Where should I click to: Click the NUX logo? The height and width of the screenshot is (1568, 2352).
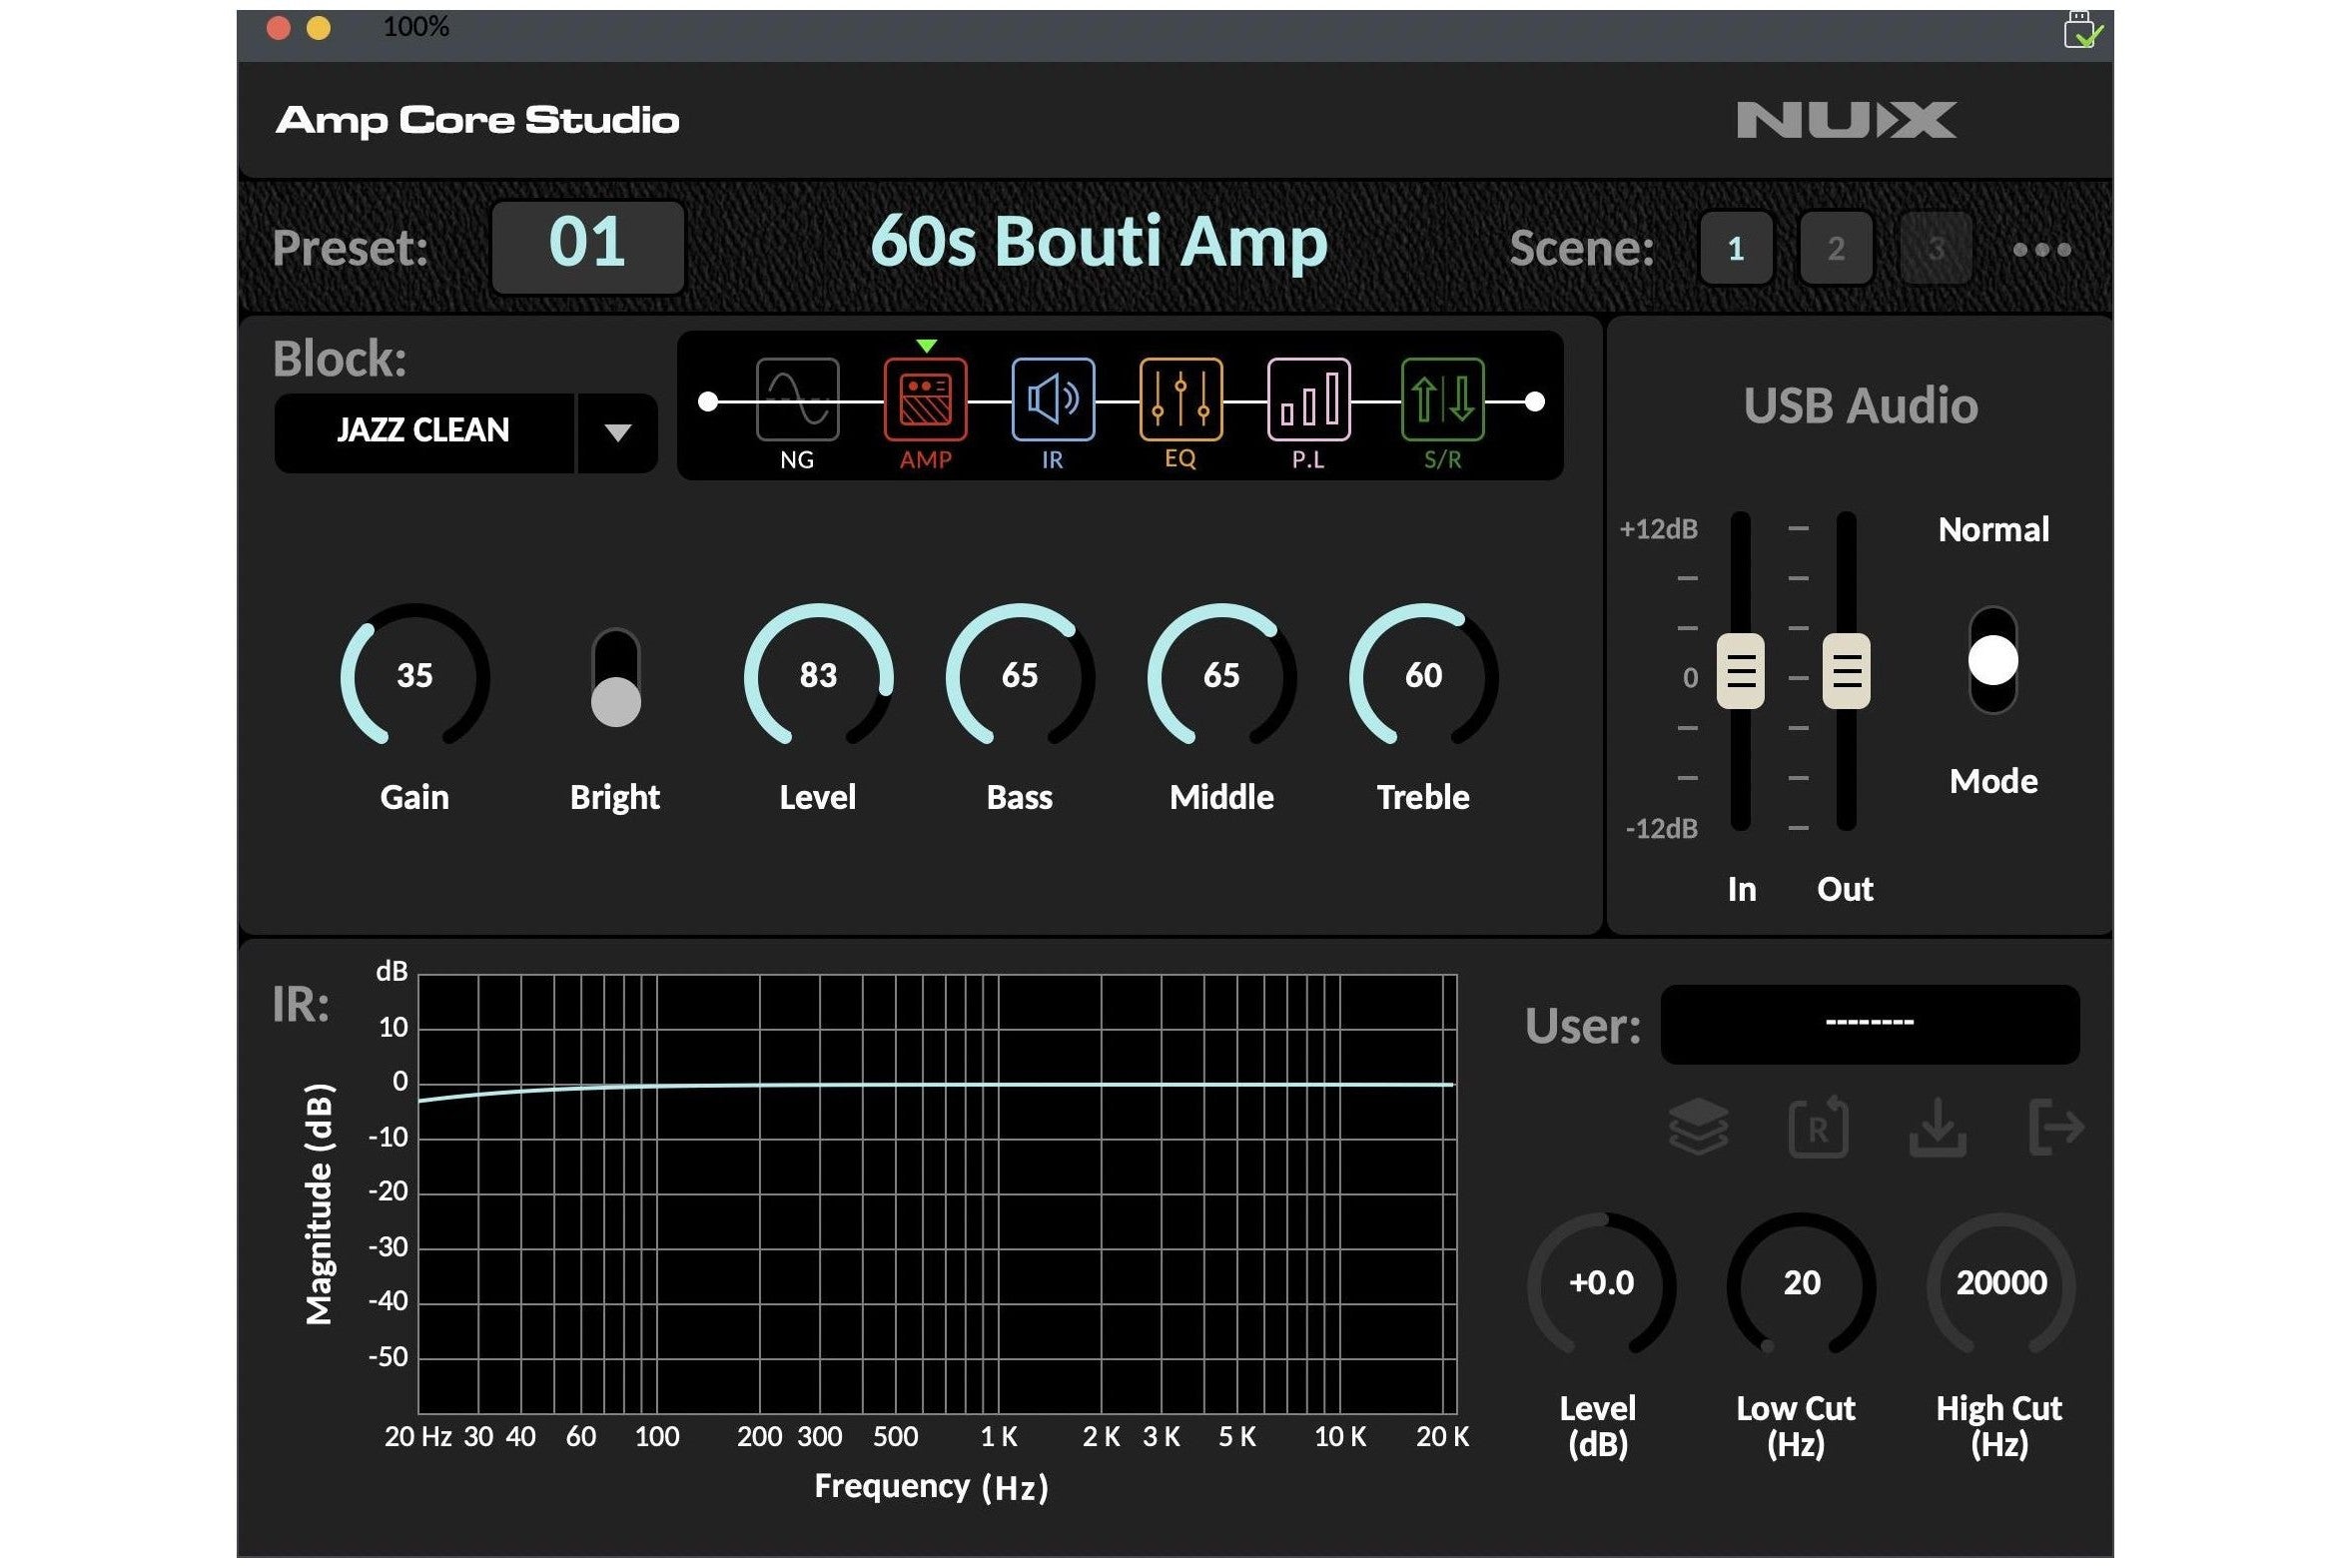1846,120
